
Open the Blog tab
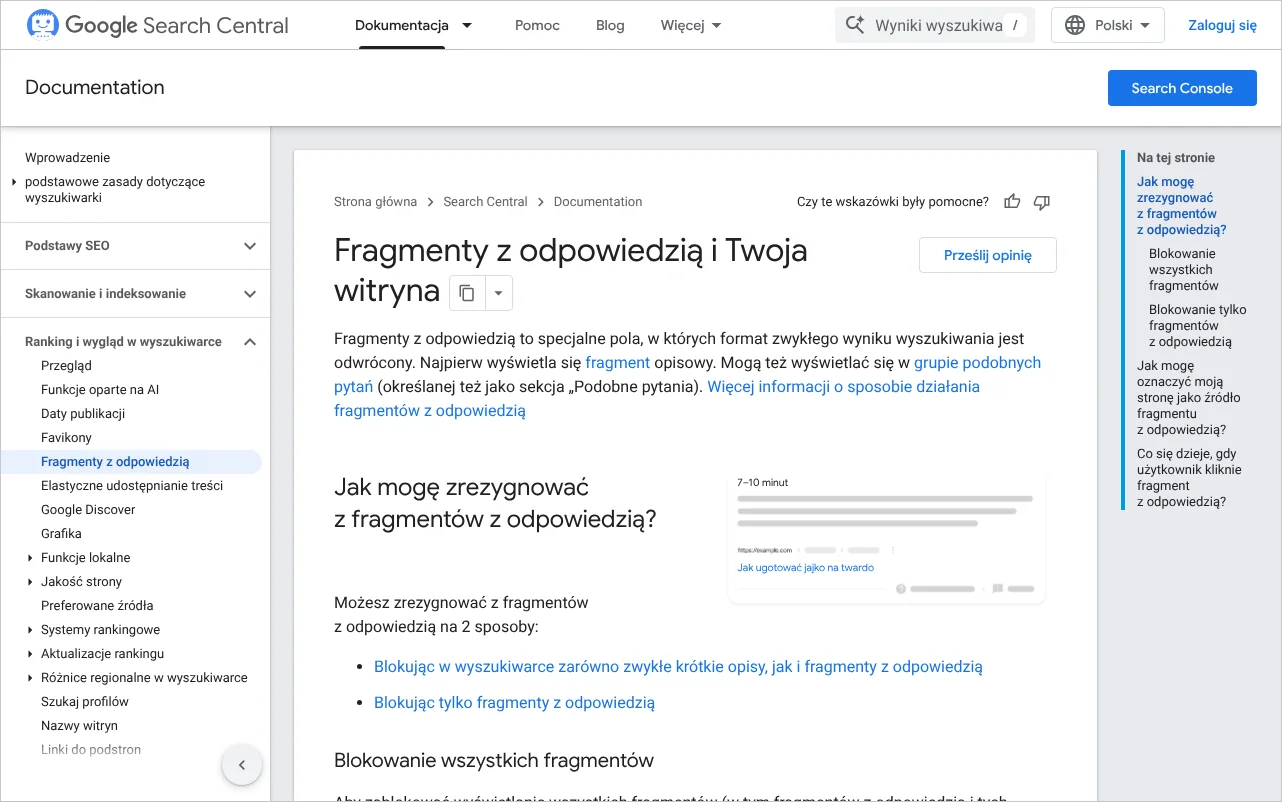[x=610, y=25]
